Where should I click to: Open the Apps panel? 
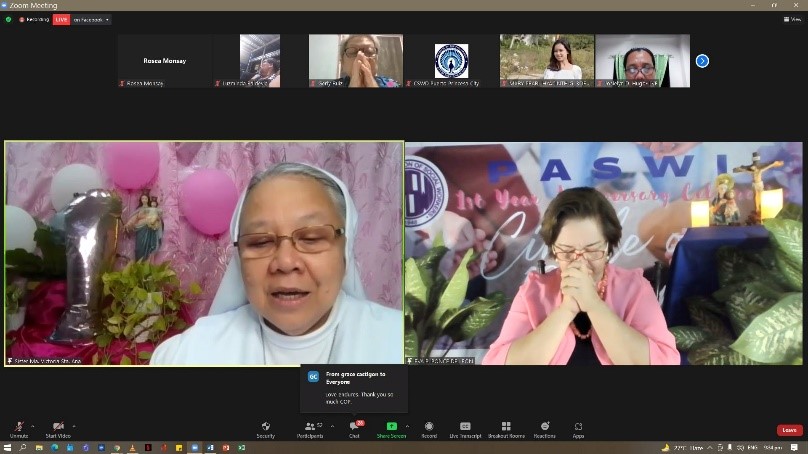(578, 427)
